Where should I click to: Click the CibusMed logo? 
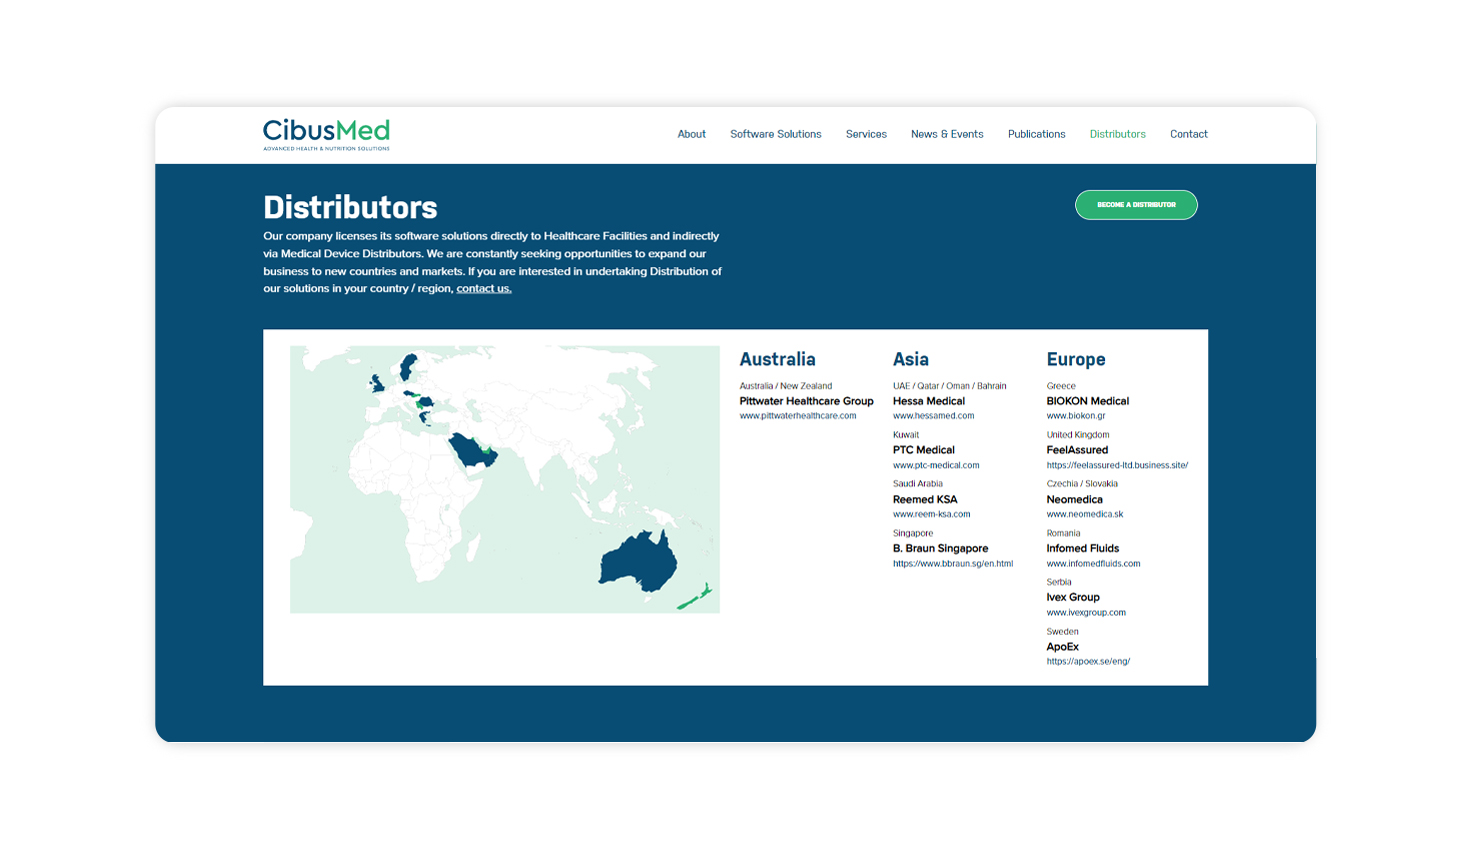point(326,134)
